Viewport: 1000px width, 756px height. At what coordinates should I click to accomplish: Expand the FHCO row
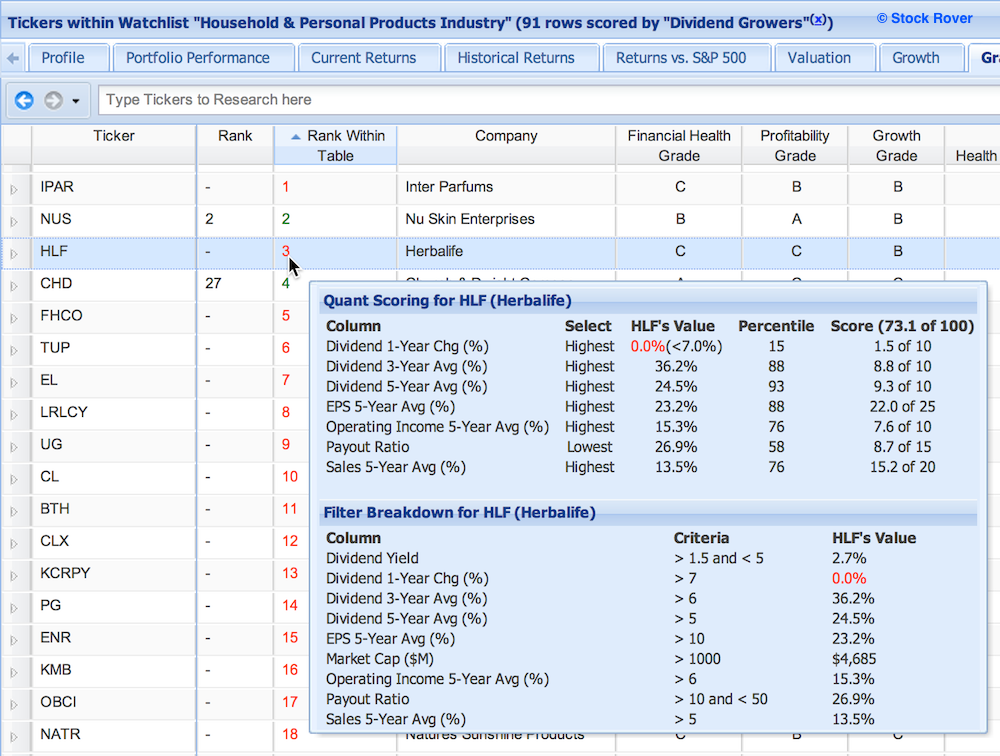(x=14, y=318)
